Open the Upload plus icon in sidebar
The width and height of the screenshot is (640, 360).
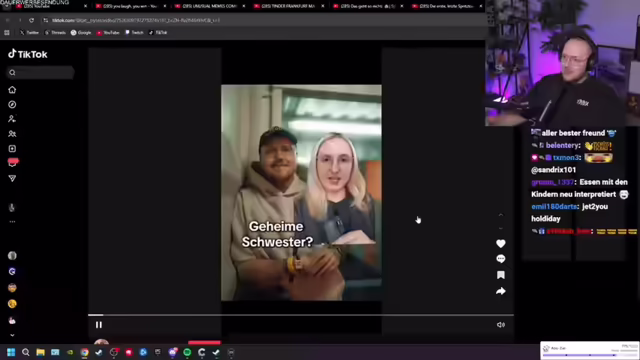[12, 149]
